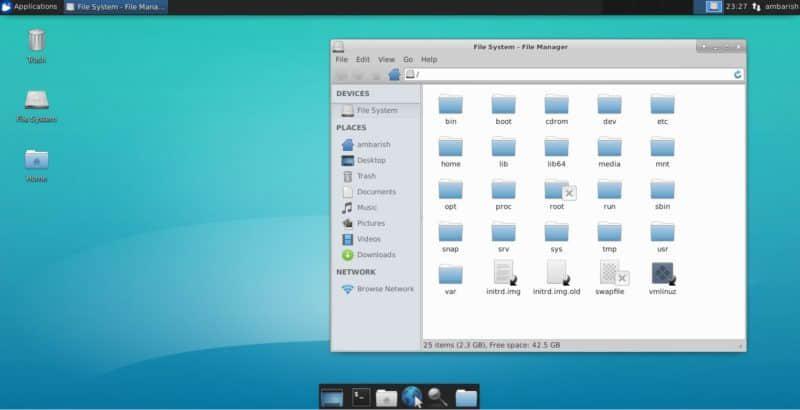Open Application Finder magnifier in the dock
Viewport: 800px width, 410px height.
tap(438, 397)
